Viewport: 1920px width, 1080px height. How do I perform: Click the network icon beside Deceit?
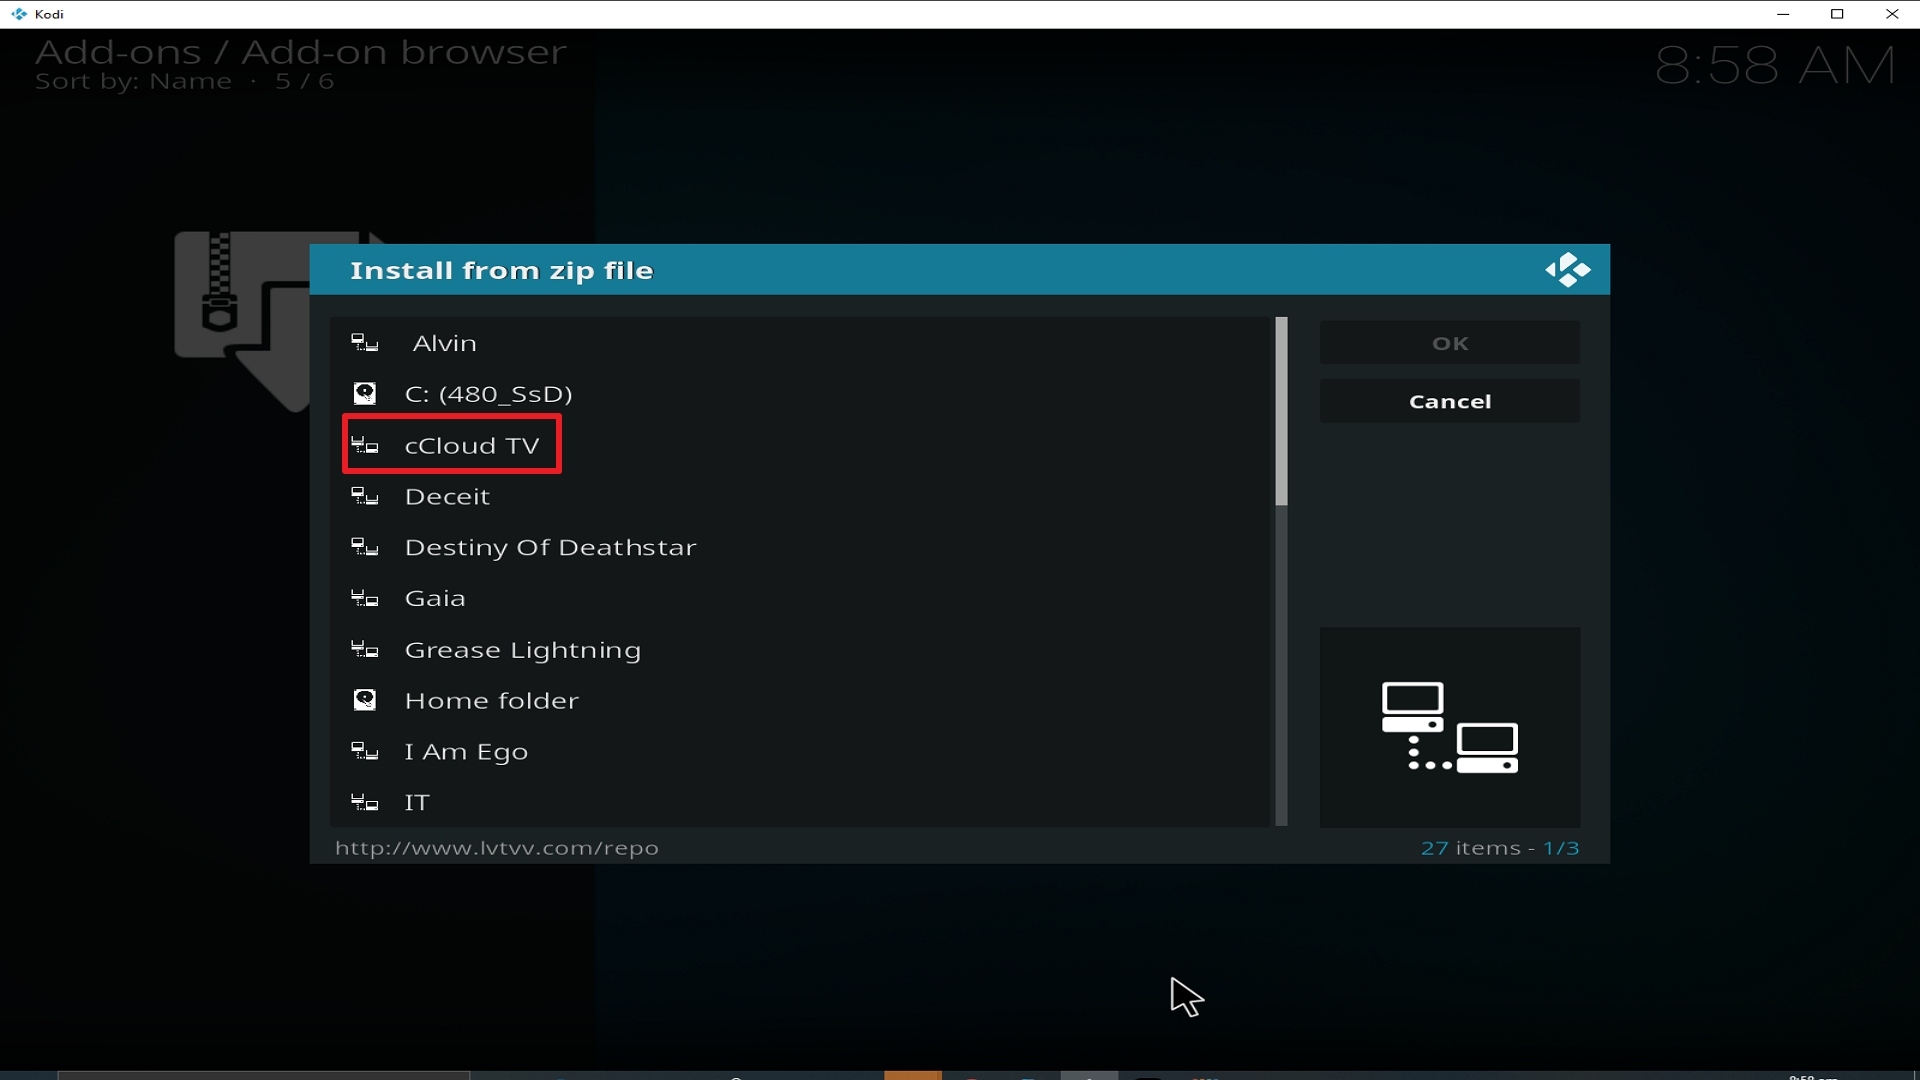click(365, 496)
